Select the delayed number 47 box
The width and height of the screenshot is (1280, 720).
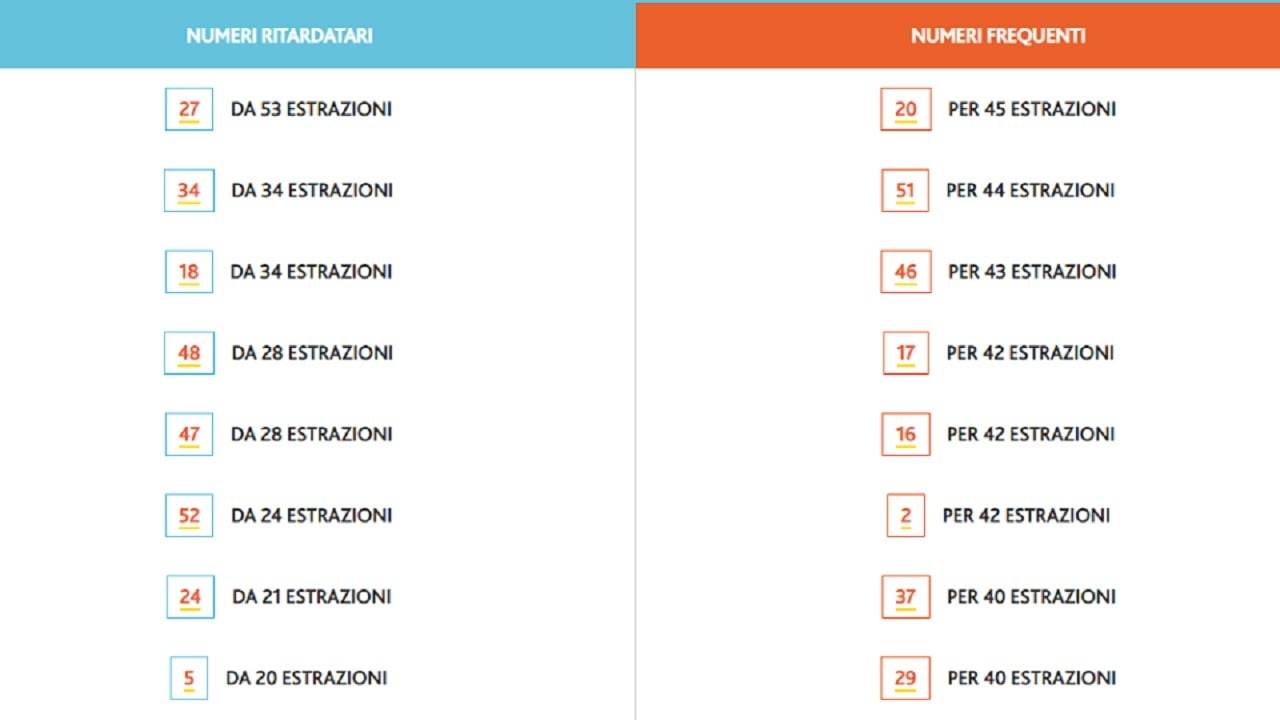tap(189, 434)
